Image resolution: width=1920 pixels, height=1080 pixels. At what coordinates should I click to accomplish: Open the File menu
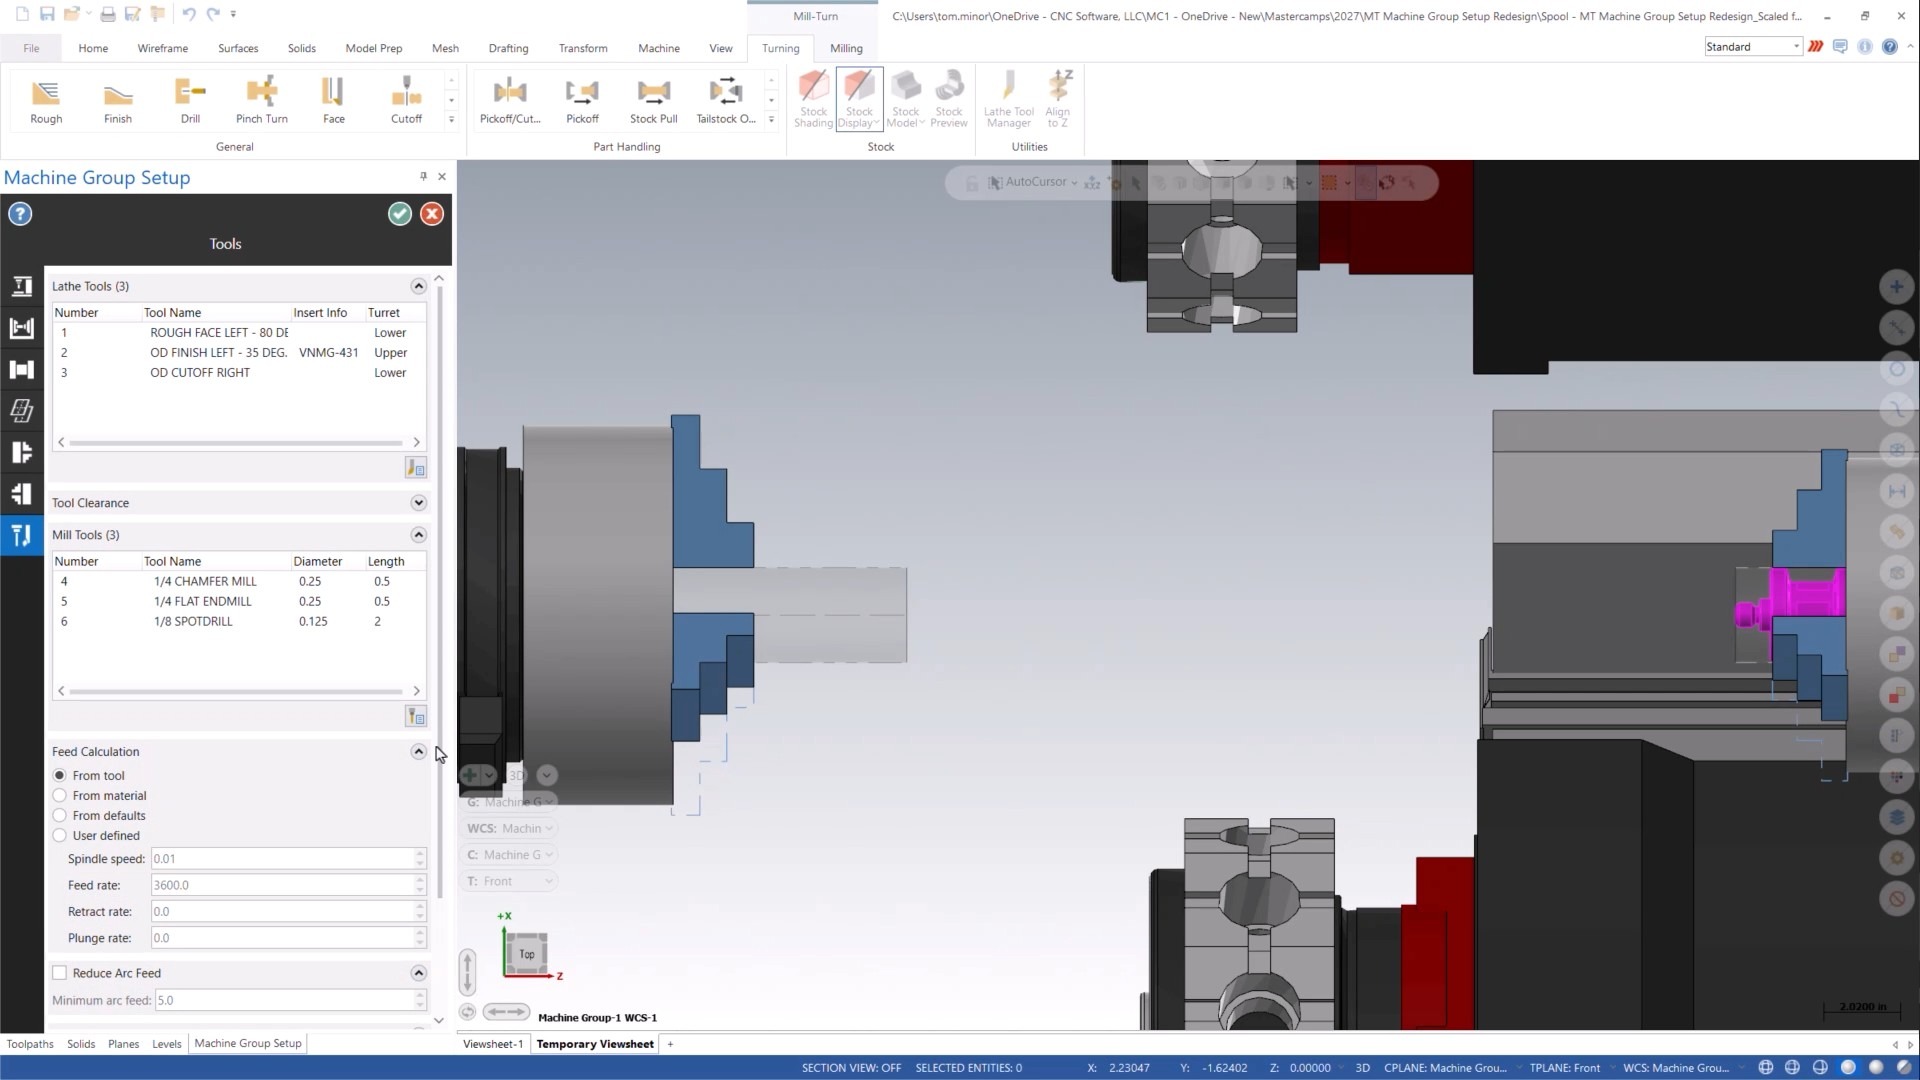(31, 48)
